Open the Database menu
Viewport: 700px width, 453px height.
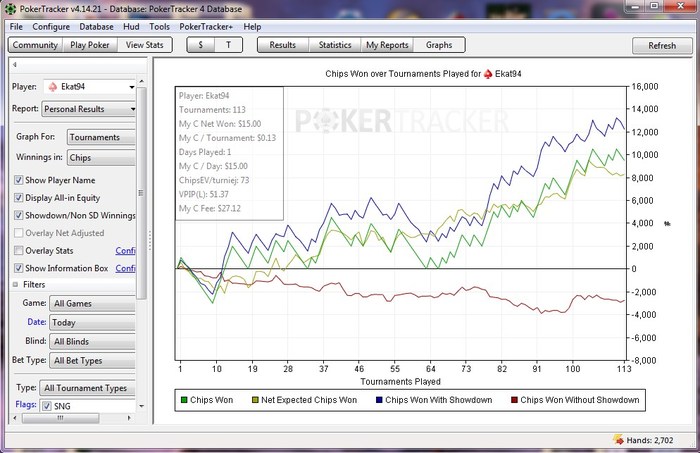(96, 27)
